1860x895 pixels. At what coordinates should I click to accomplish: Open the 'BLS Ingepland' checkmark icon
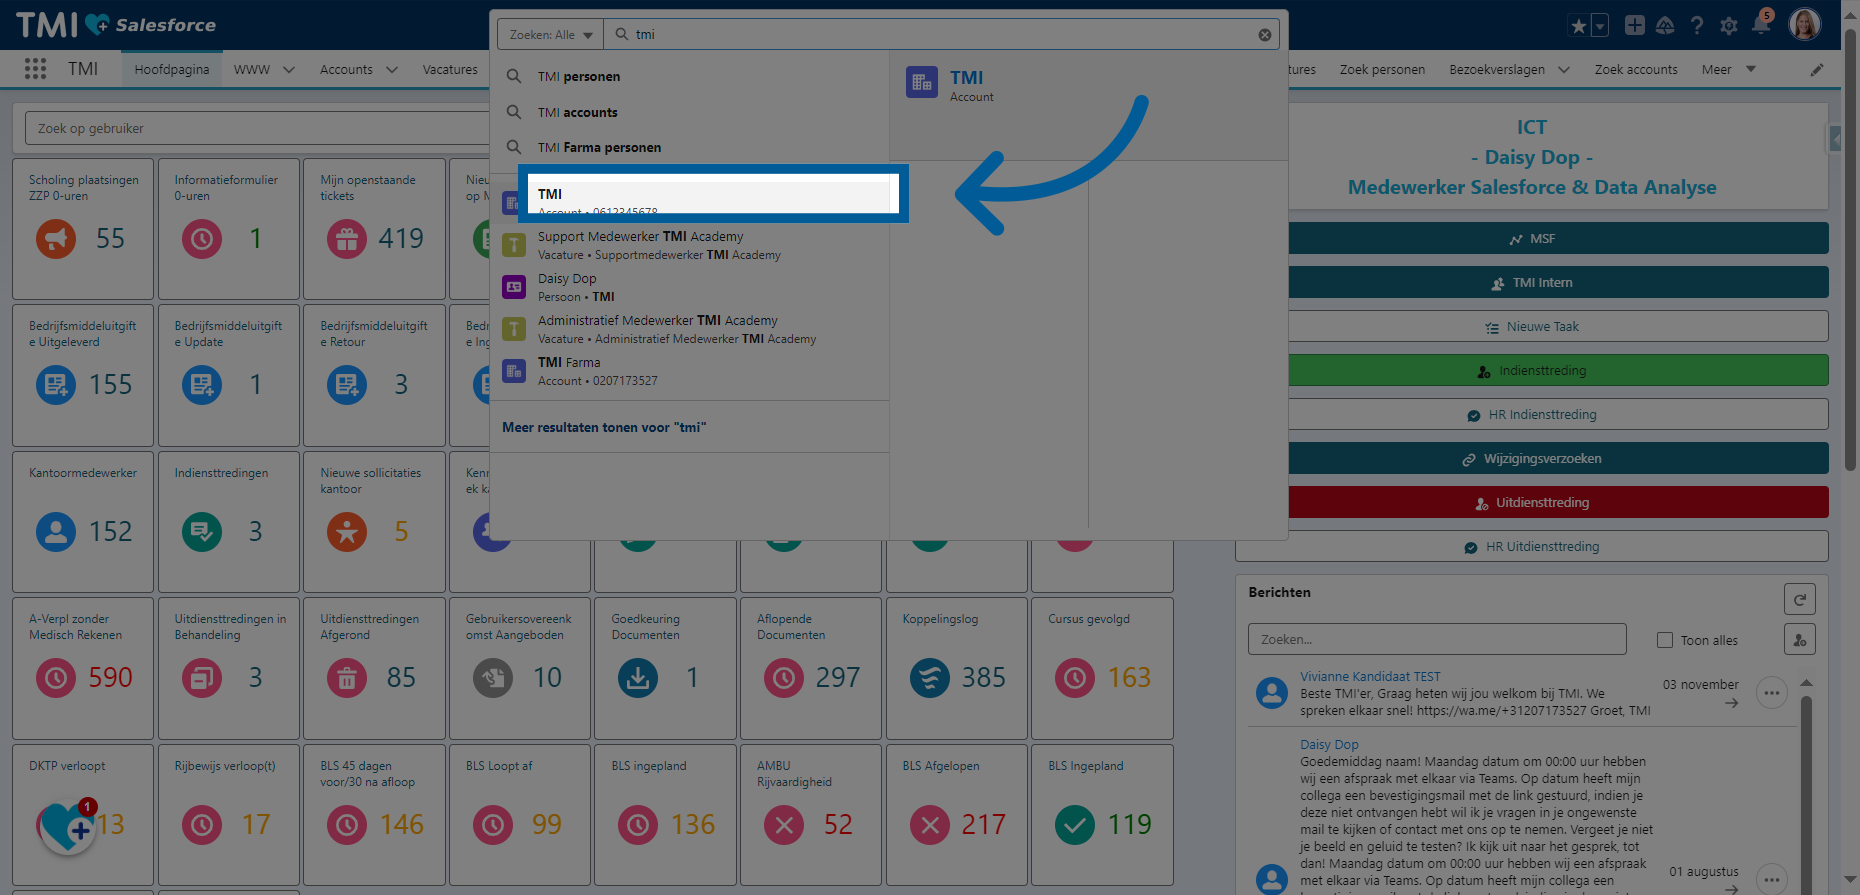point(1075,825)
